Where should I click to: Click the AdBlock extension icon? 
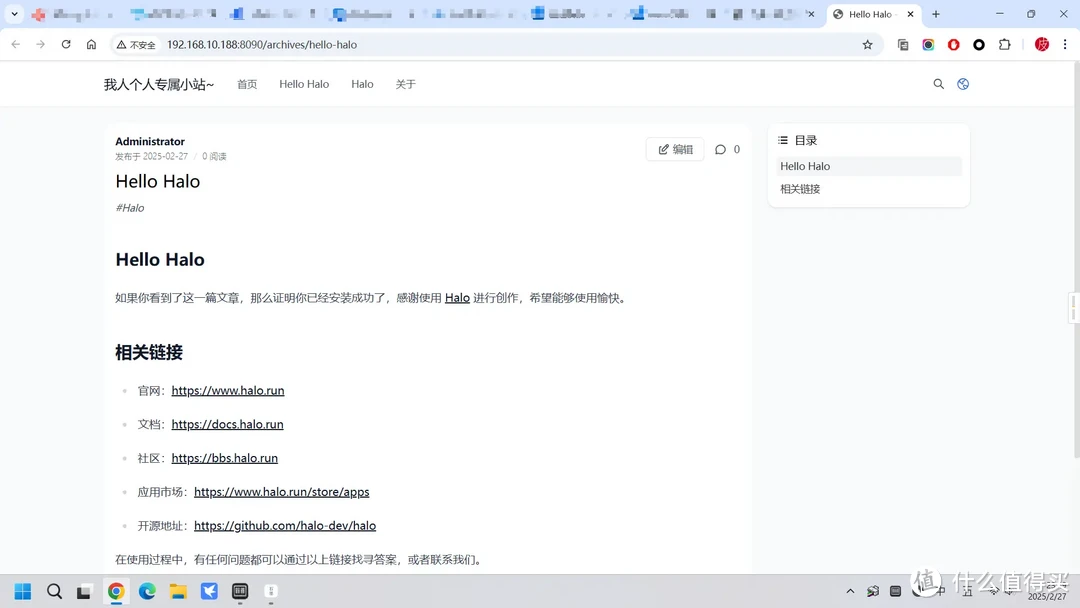(953, 45)
